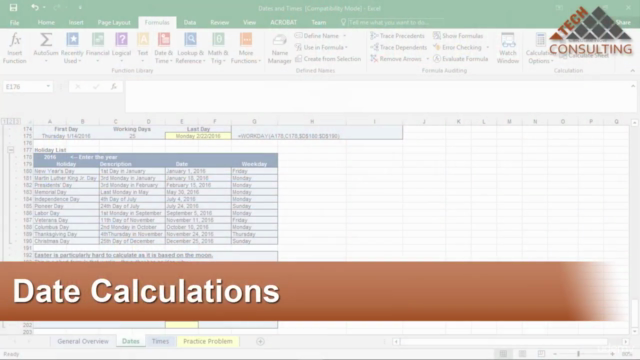This screenshot has width=640, height=360.
Task: Switch to Page Layout tab
Action: [x=114, y=22]
